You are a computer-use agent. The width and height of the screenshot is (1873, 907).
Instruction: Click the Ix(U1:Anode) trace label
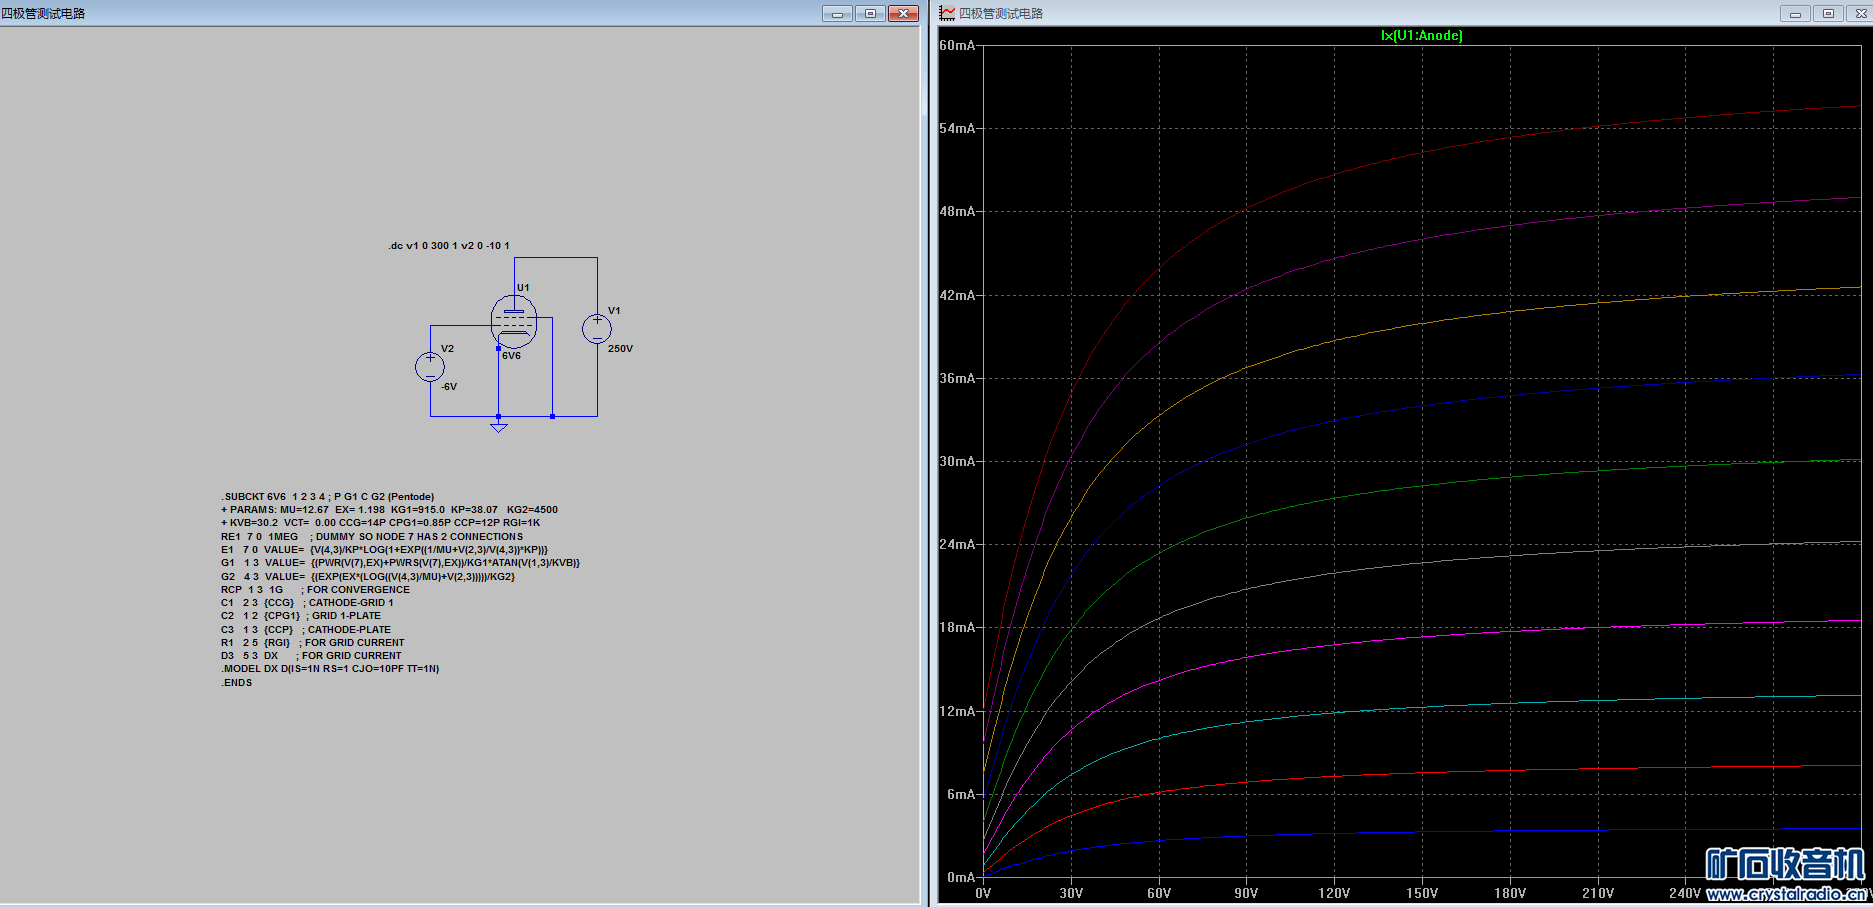pyautogui.click(x=1421, y=36)
